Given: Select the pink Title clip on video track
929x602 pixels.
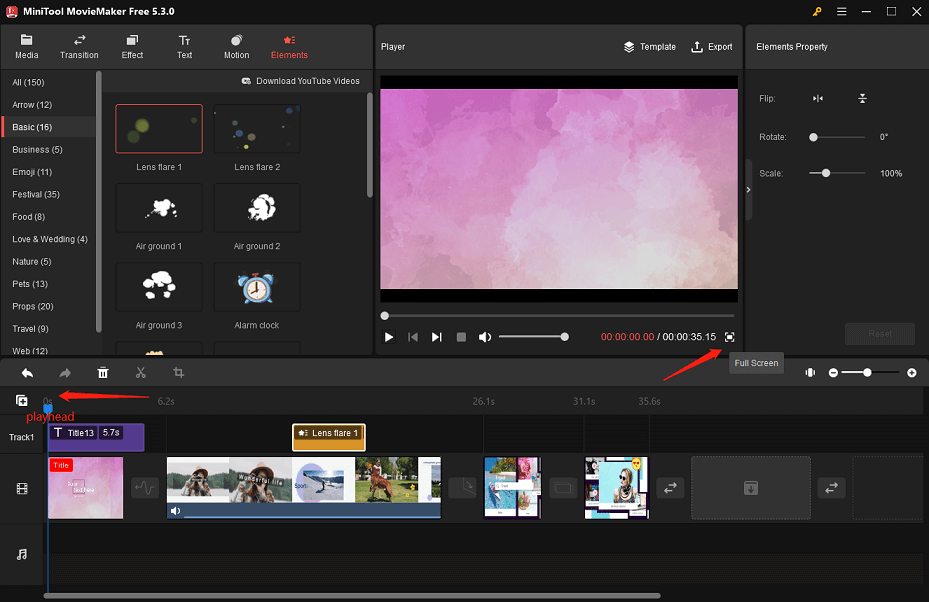Looking at the screenshot, I should coord(86,488).
